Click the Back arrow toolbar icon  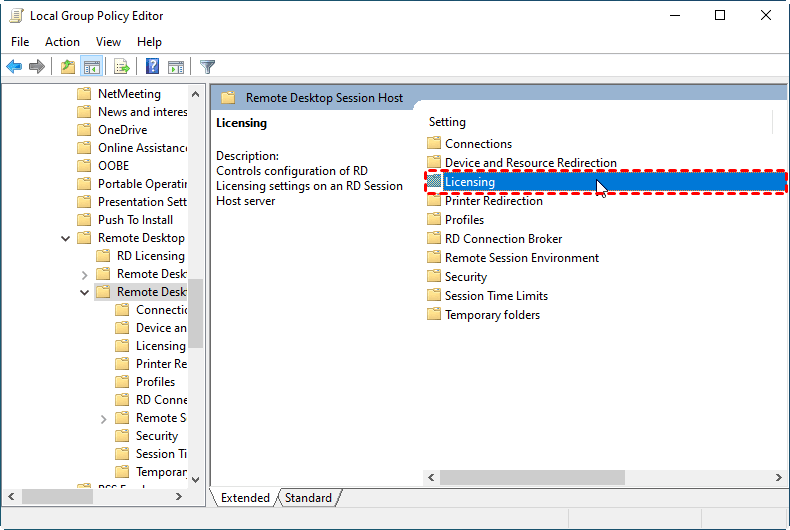(x=14, y=67)
